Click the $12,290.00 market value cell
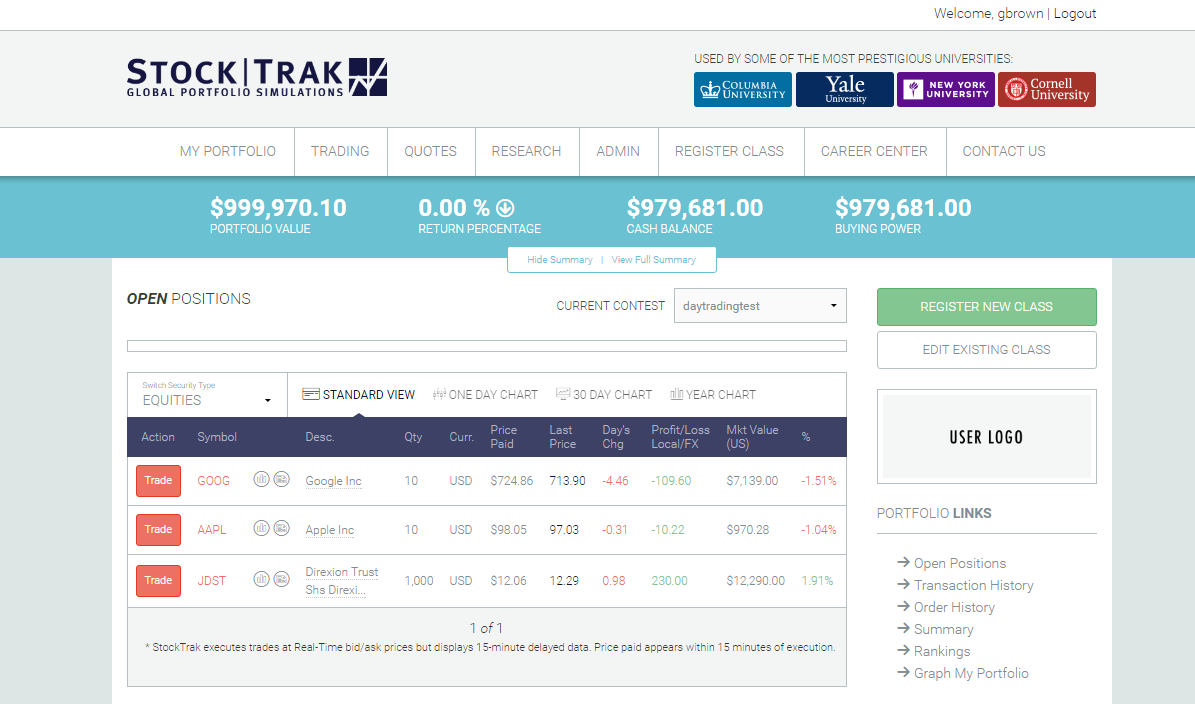1195x704 pixels. coord(755,581)
